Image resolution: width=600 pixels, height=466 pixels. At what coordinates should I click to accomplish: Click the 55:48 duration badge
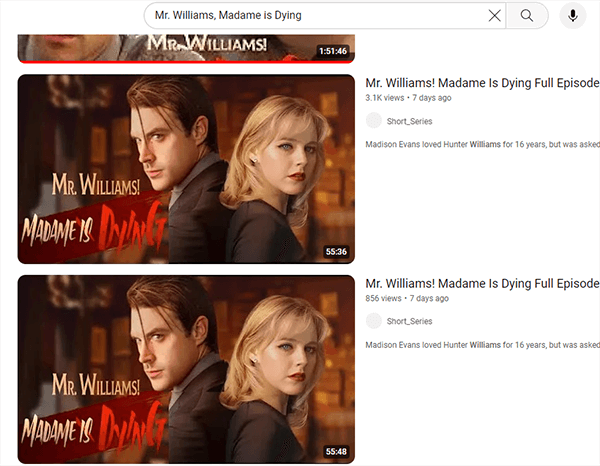click(336, 451)
